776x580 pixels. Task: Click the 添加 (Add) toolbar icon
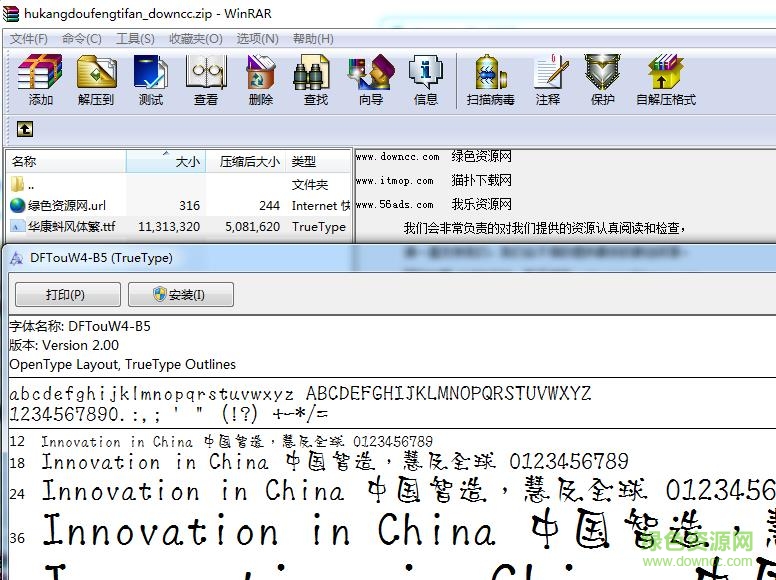pyautogui.click(x=40, y=80)
